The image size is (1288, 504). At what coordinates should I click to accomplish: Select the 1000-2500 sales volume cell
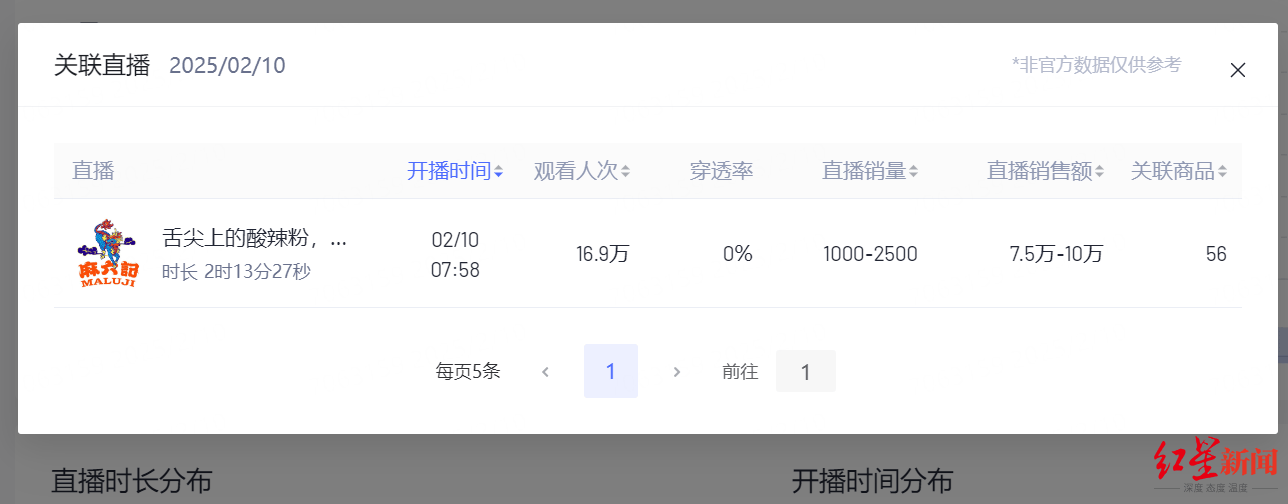[870, 254]
